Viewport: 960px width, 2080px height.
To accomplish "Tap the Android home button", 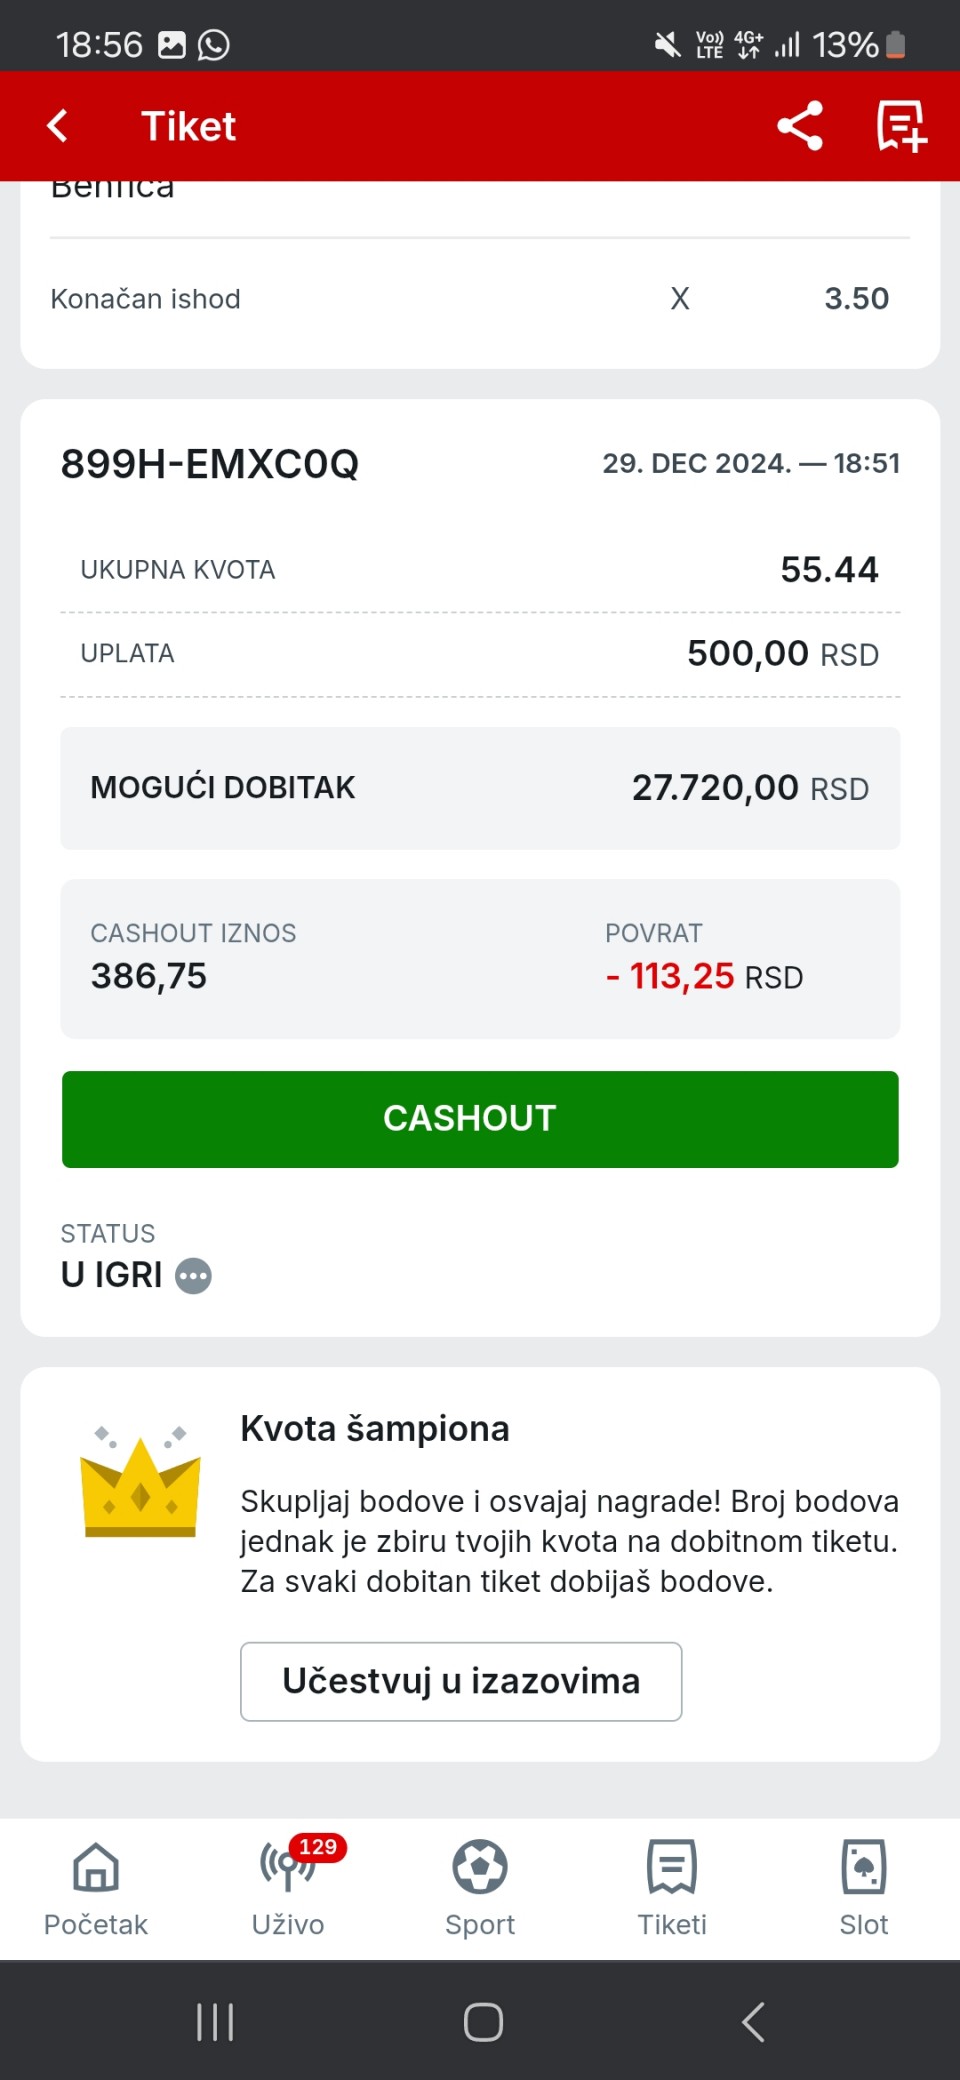I will [483, 2022].
